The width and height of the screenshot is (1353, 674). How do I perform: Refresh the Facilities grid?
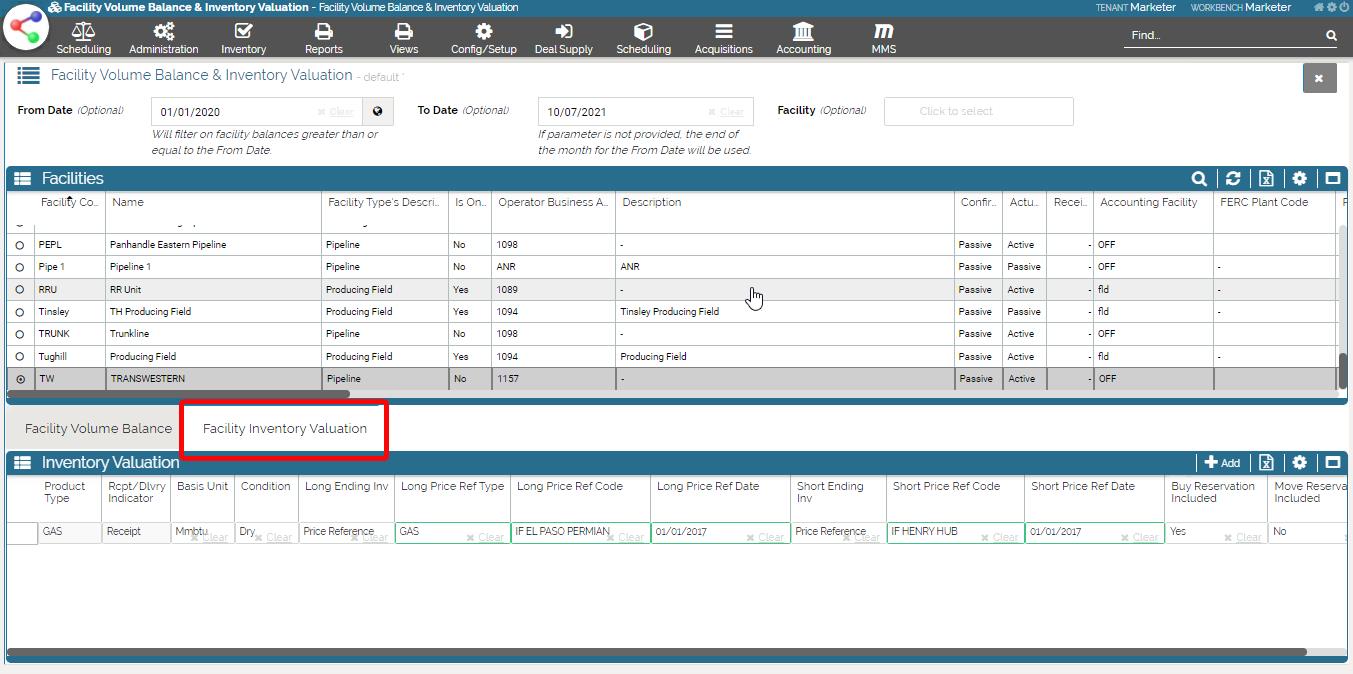(1232, 179)
